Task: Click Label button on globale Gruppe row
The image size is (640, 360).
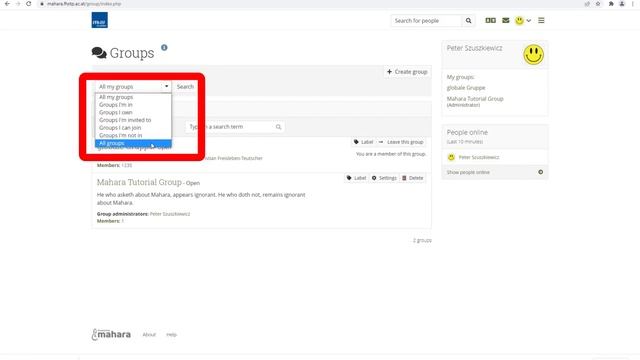Action: (363, 142)
